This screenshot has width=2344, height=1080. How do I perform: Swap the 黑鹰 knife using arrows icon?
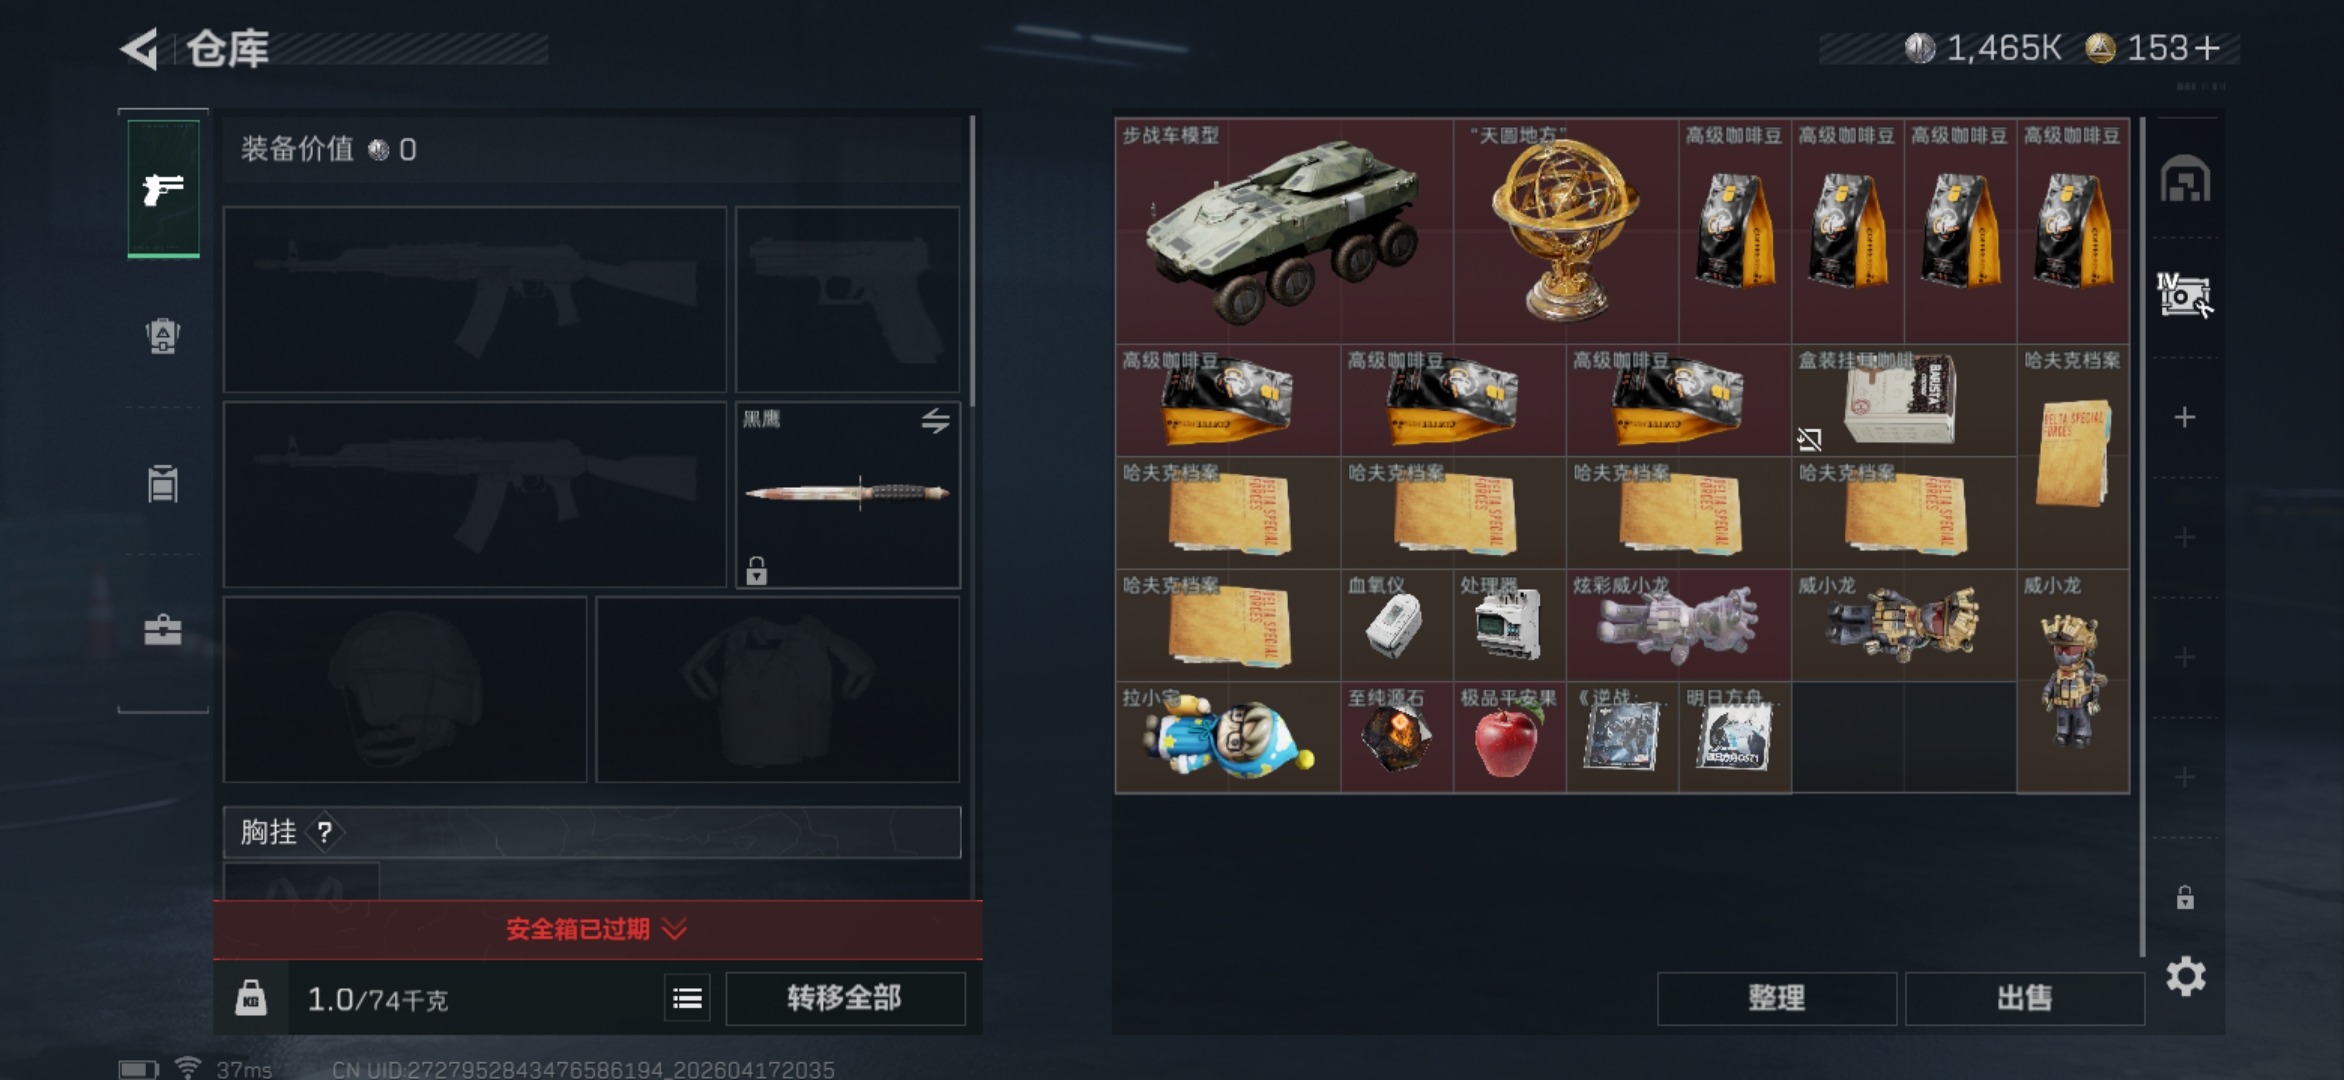tap(935, 421)
